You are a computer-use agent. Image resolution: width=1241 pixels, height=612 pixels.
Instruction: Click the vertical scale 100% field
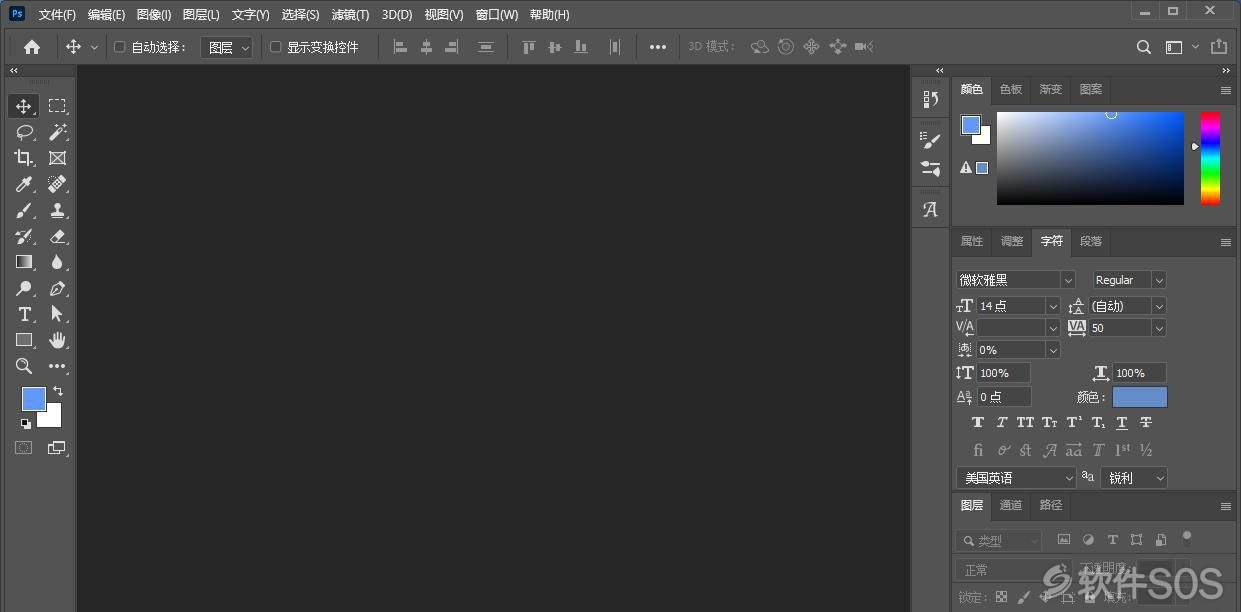pyautogui.click(x=1004, y=373)
